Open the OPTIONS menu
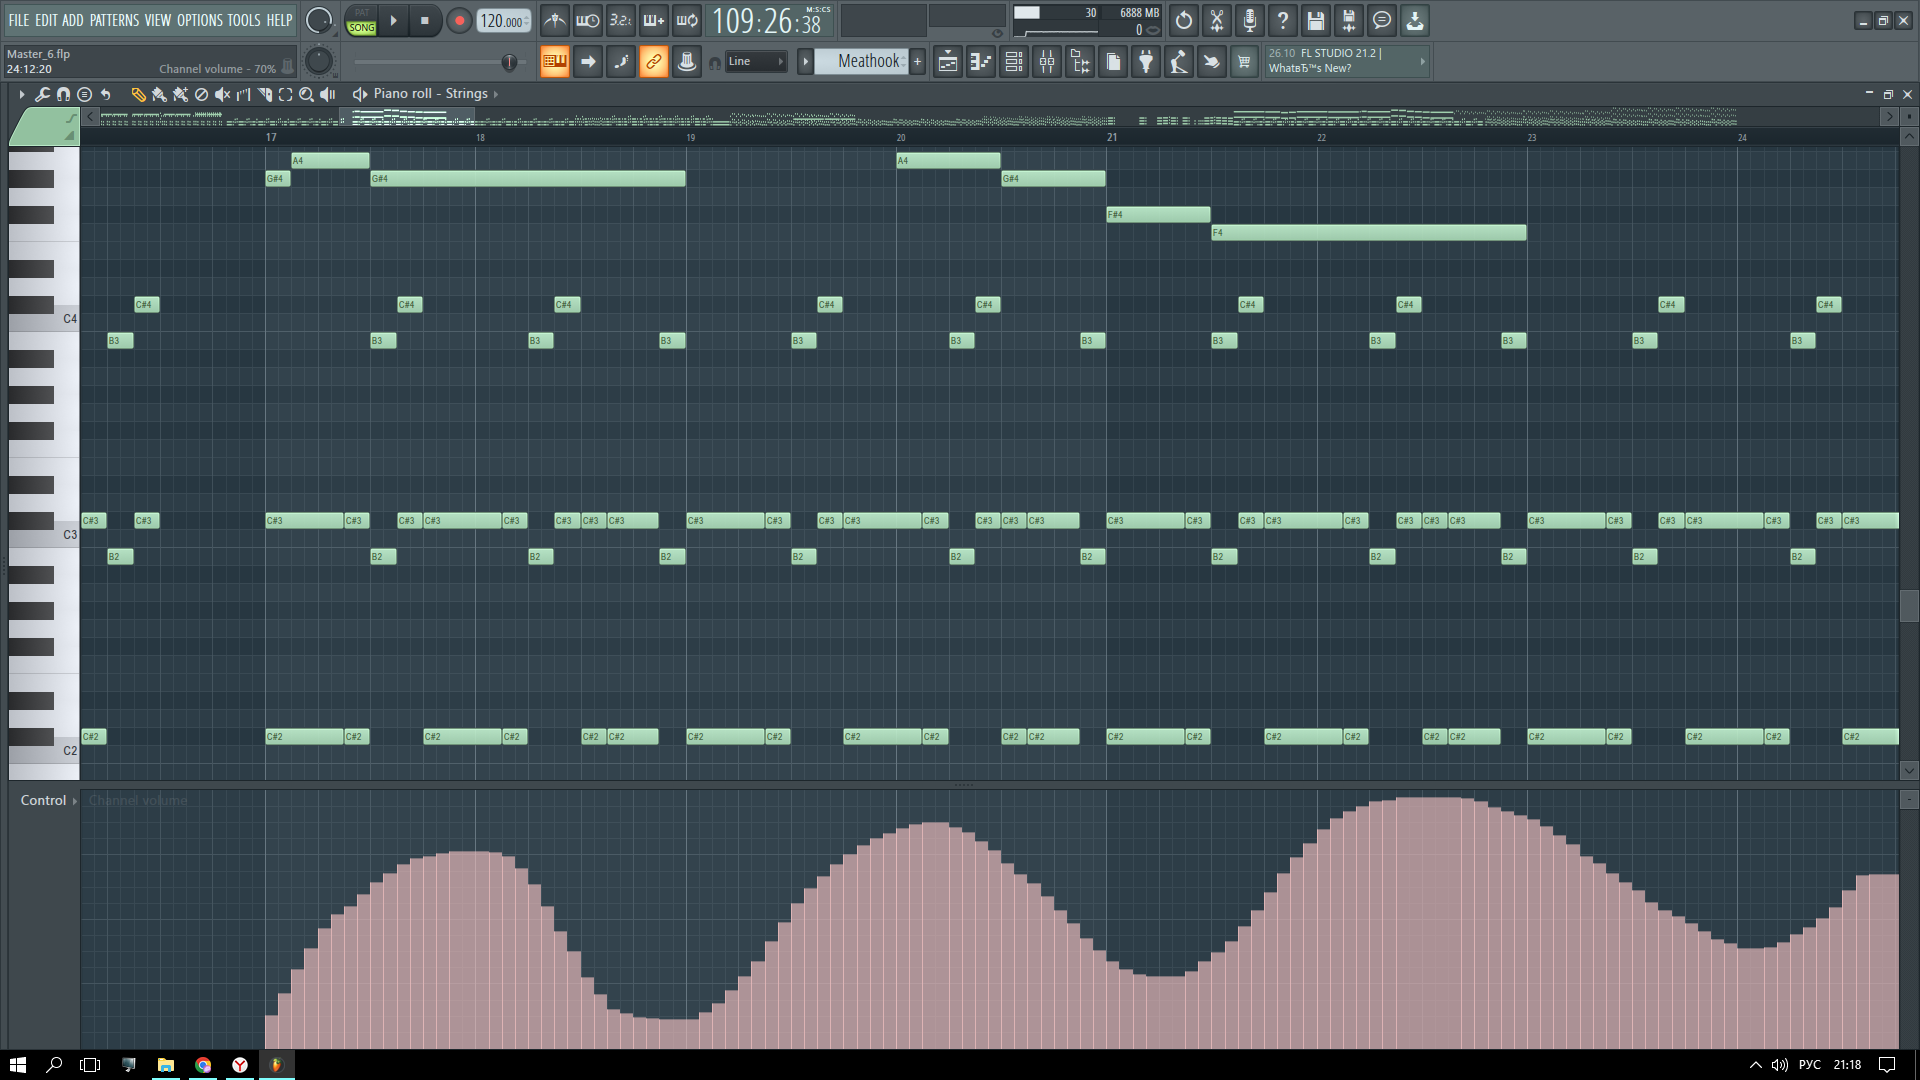1920x1080 pixels. point(199,20)
